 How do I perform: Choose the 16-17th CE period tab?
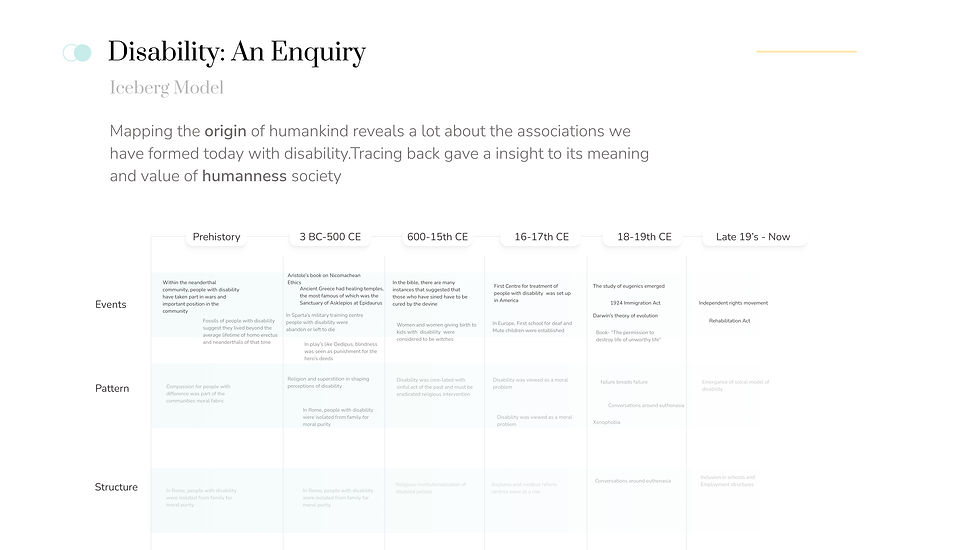pyautogui.click(x=541, y=237)
